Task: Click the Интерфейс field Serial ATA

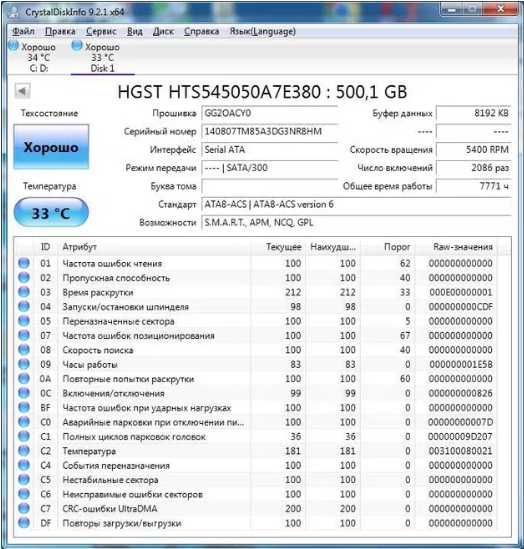Action: [270, 150]
